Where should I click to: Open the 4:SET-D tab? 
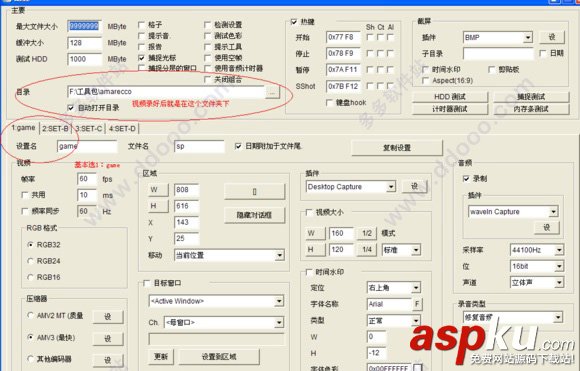(122, 129)
